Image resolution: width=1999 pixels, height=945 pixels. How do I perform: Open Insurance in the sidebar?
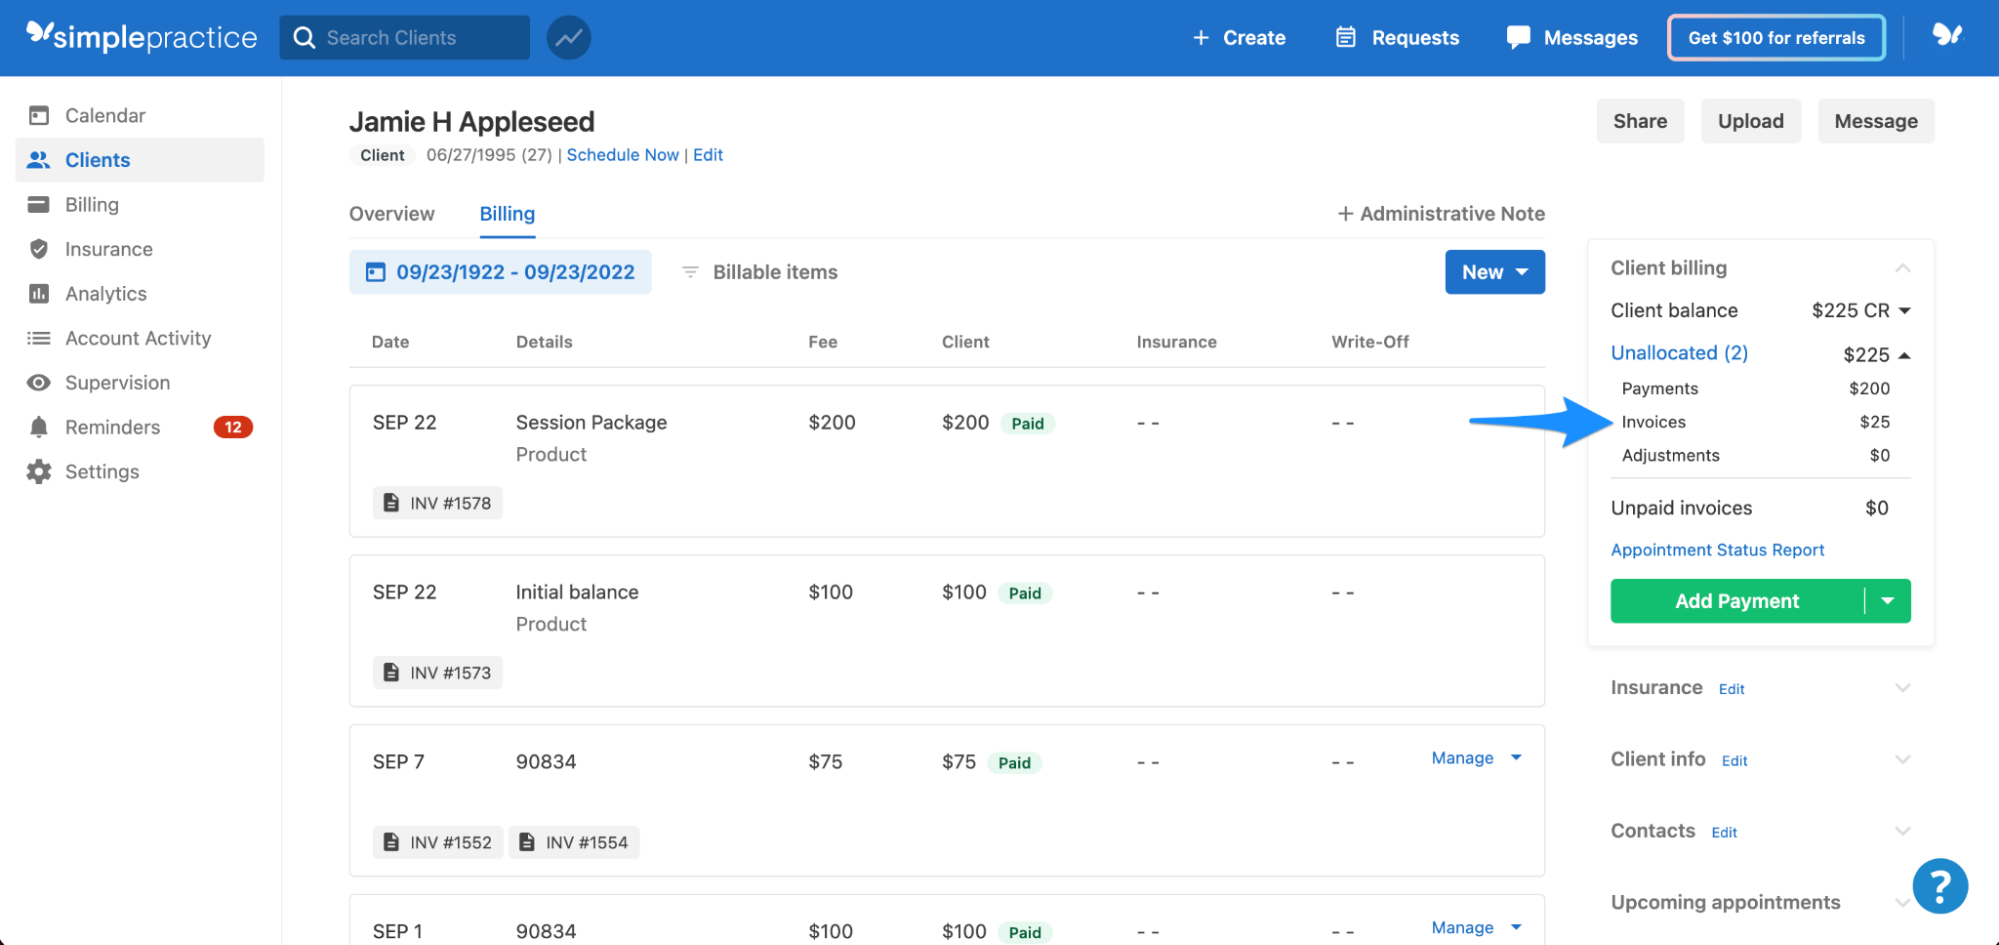pos(140,249)
